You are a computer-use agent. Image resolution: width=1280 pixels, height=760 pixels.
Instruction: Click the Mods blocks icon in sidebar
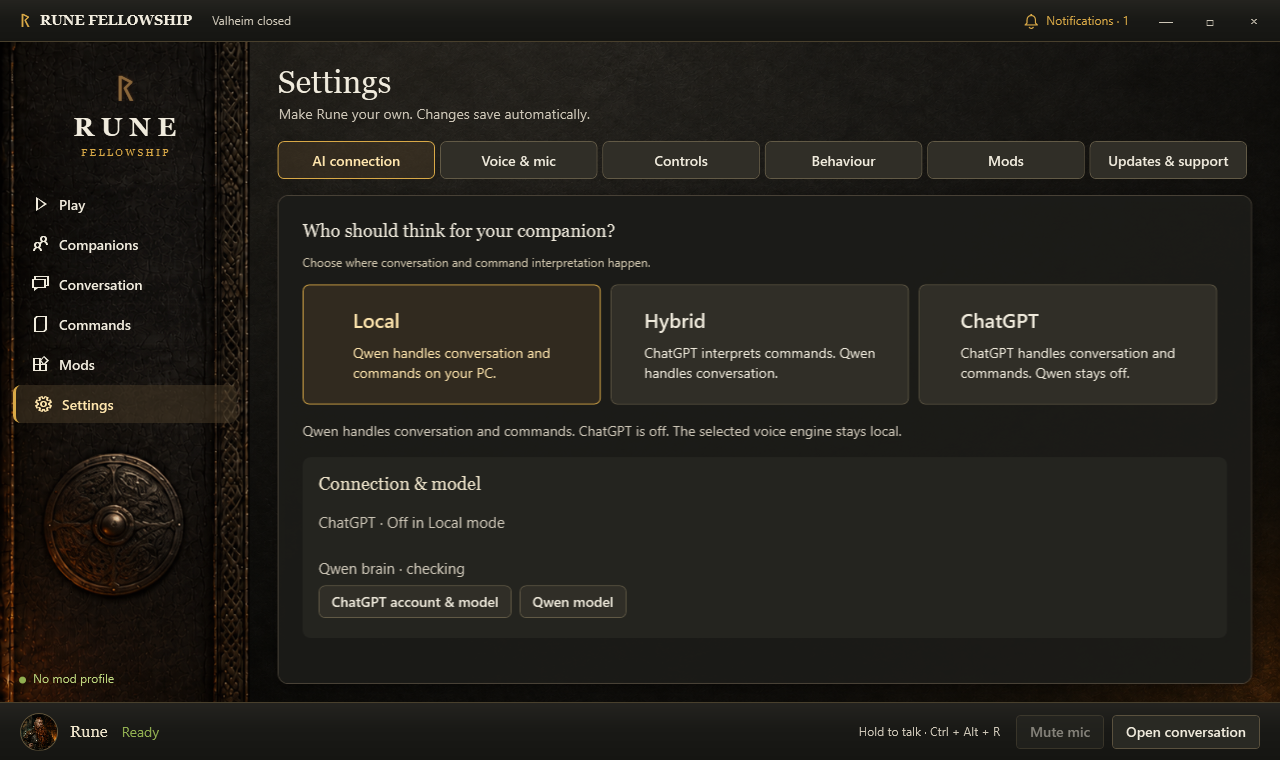click(x=40, y=364)
